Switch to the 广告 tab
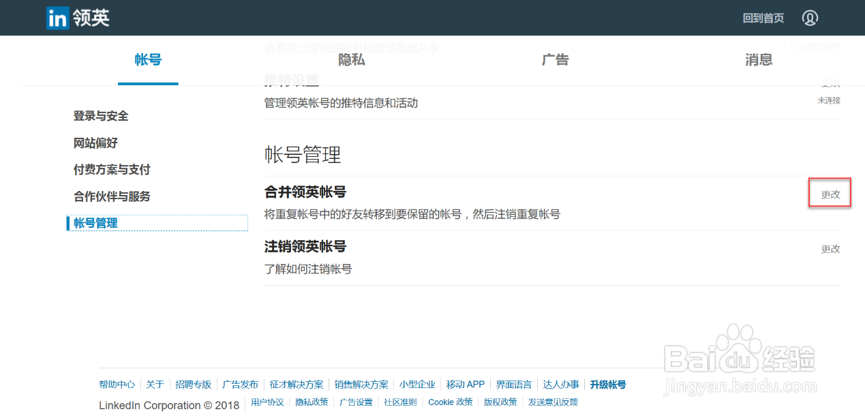This screenshot has width=865, height=416. (x=555, y=60)
